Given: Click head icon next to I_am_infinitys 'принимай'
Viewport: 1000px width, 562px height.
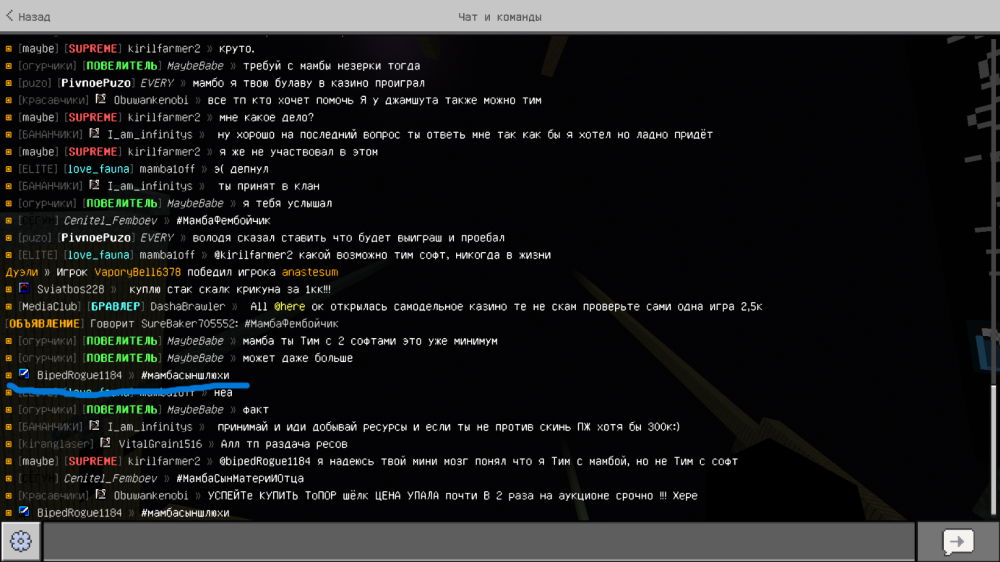Looking at the screenshot, I should pos(94,426).
